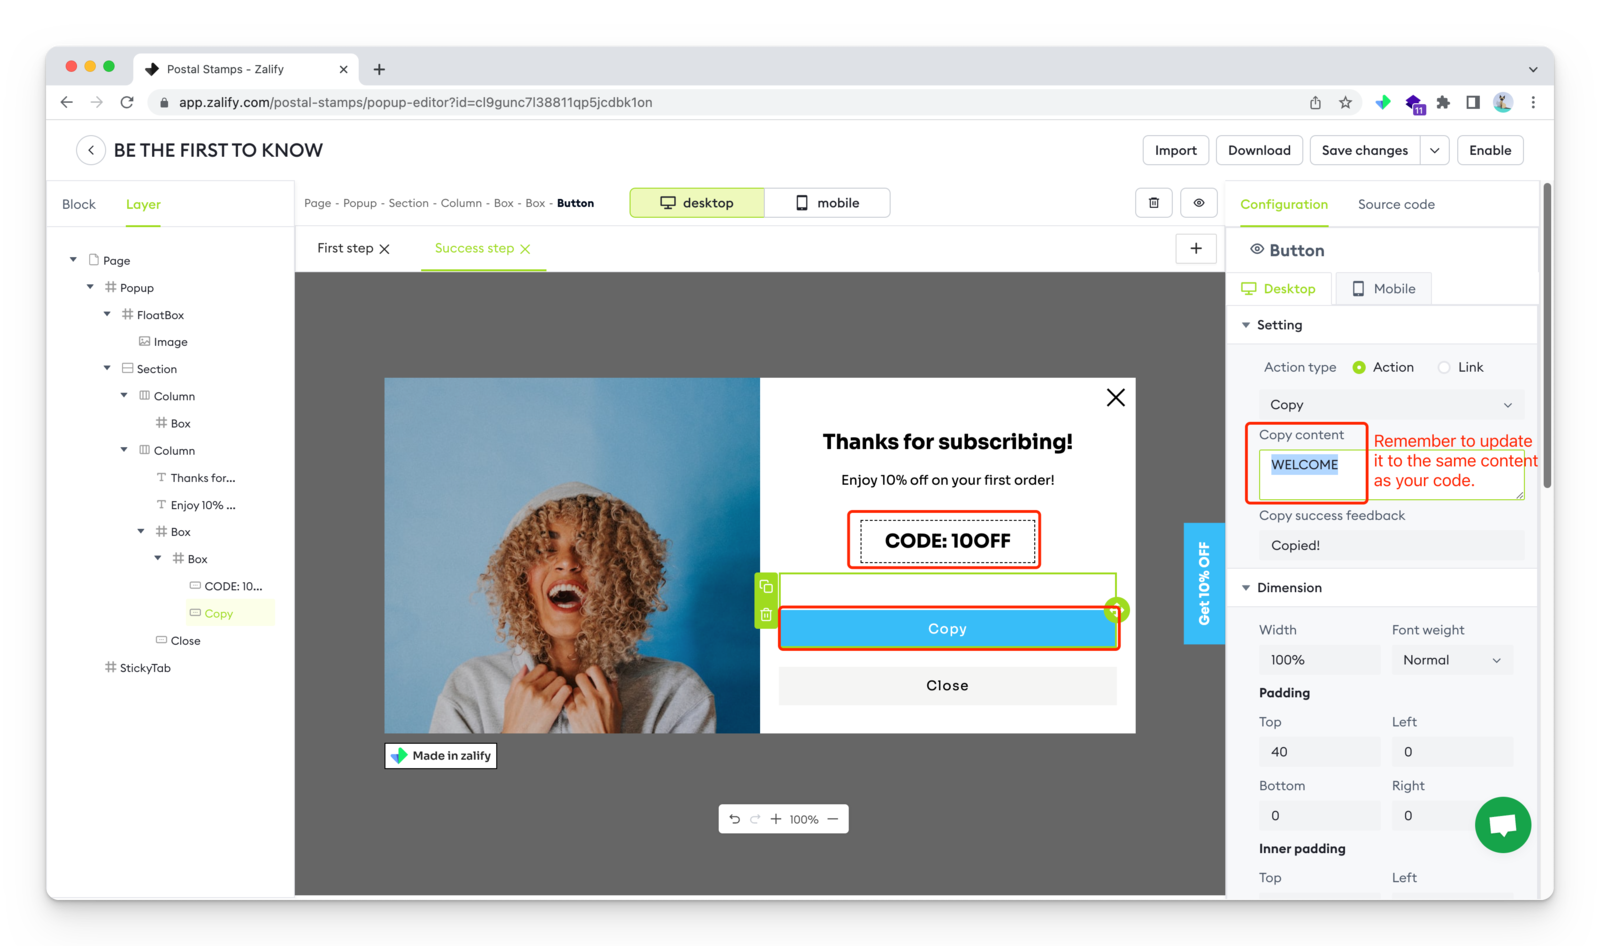Close the popup with the X icon
Viewport: 1600px width, 946px height.
click(1115, 397)
